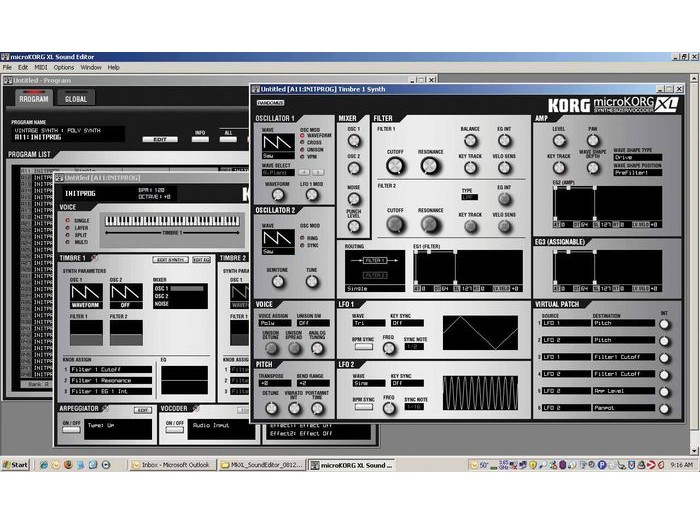Screen dimensions: 700x525
Task: Open Wave Shape Type dropdown showing Drive
Action: point(637,158)
